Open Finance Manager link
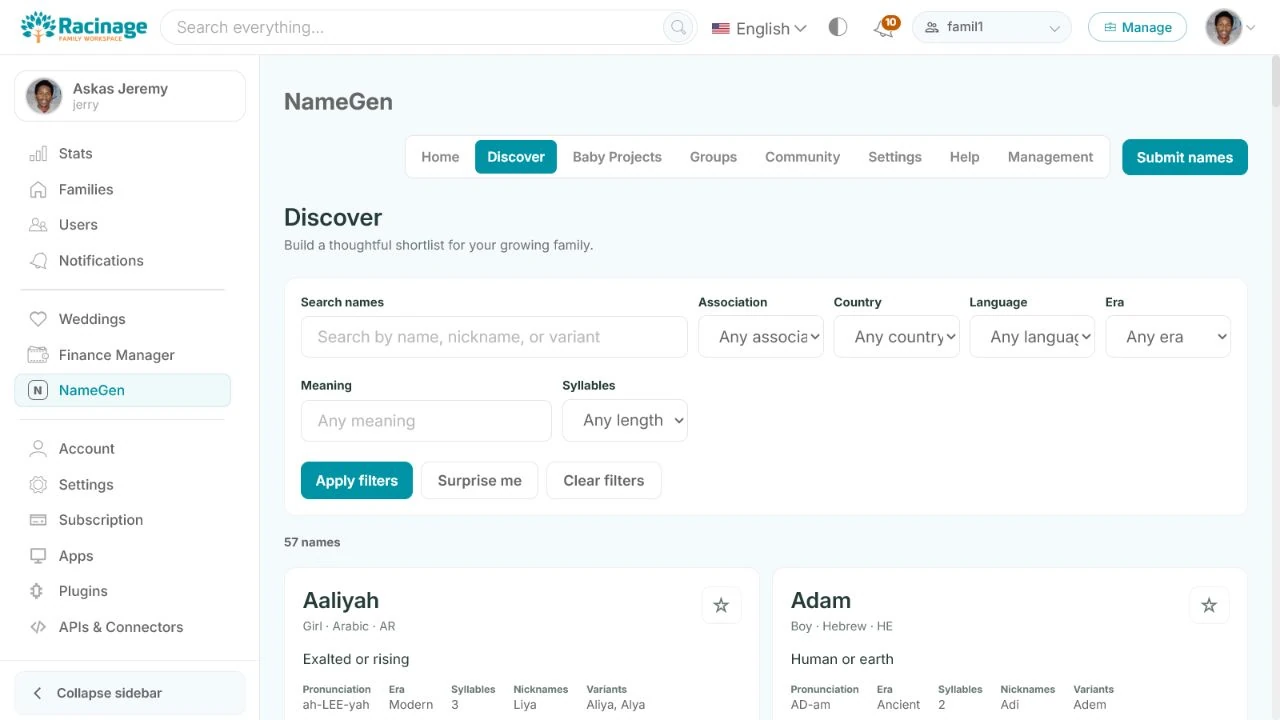Screen dimensions: 1280x720 (x=122, y=355)
